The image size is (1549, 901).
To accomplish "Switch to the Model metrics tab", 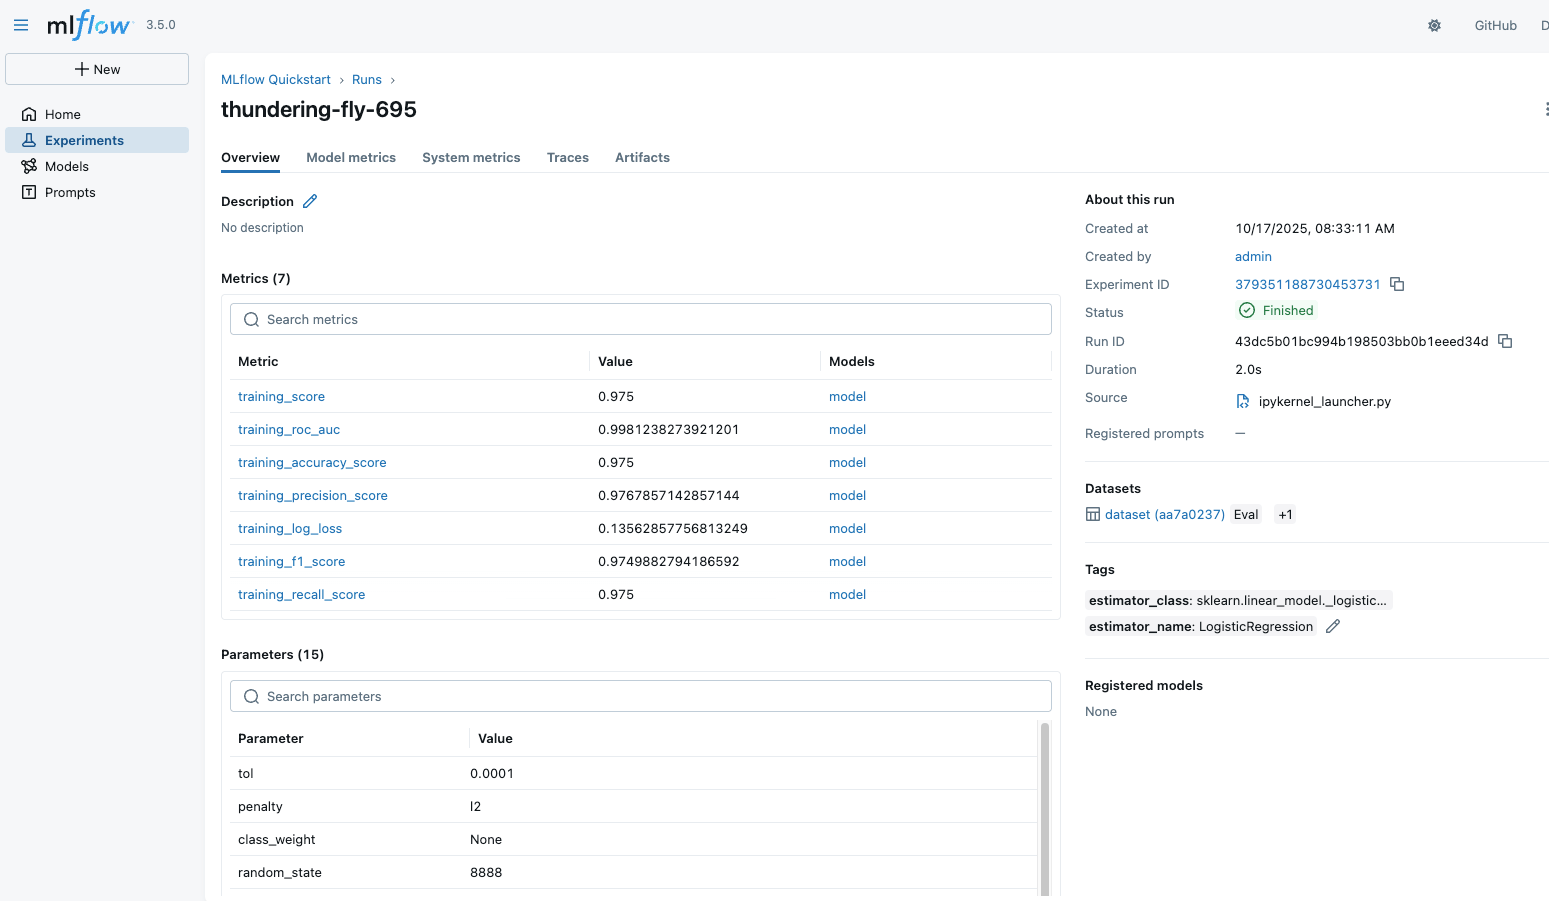I will coord(351,157).
